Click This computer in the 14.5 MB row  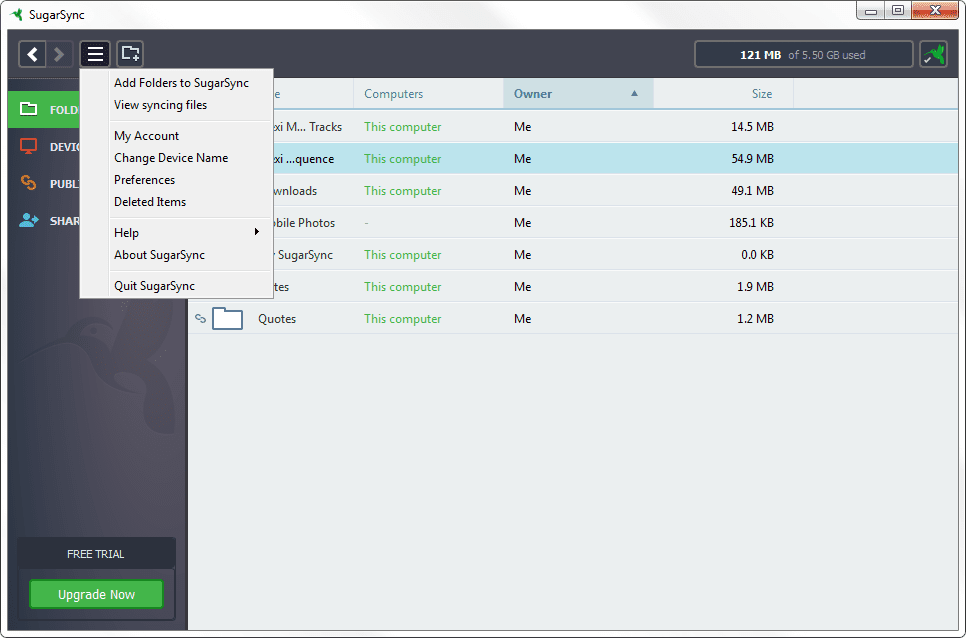click(x=402, y=127)
